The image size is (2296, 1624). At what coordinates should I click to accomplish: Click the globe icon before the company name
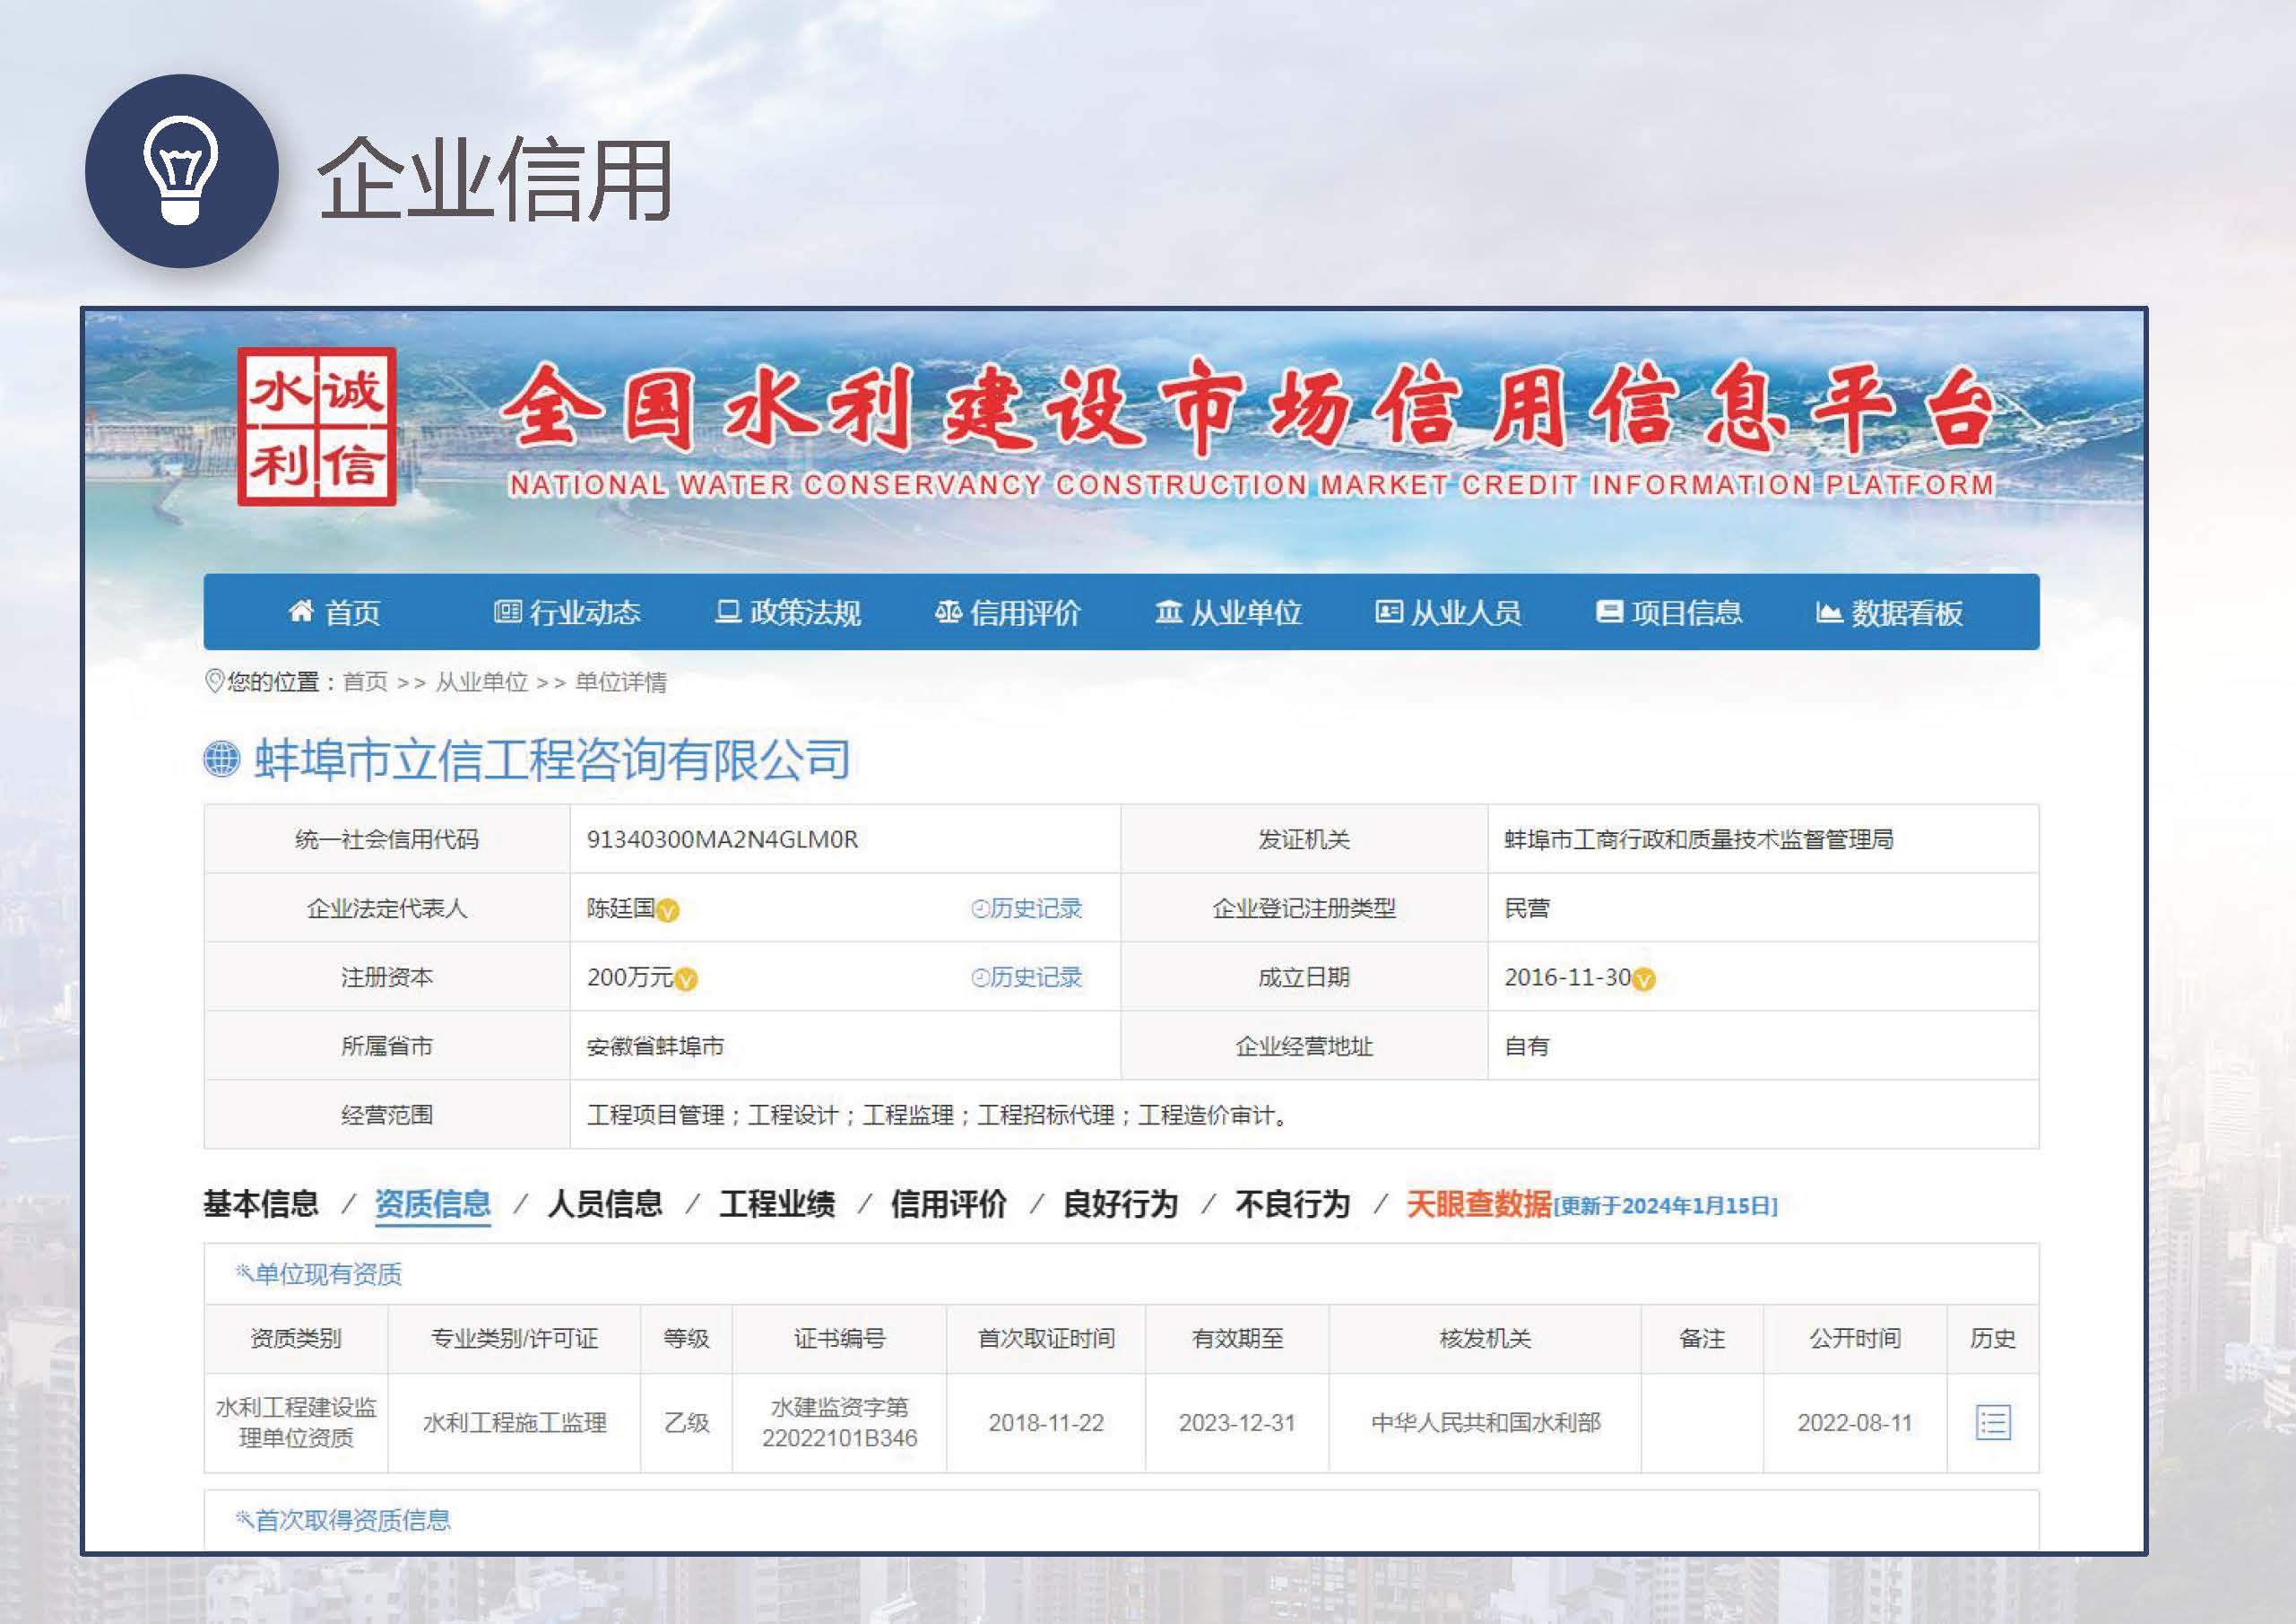coord(222,759)
